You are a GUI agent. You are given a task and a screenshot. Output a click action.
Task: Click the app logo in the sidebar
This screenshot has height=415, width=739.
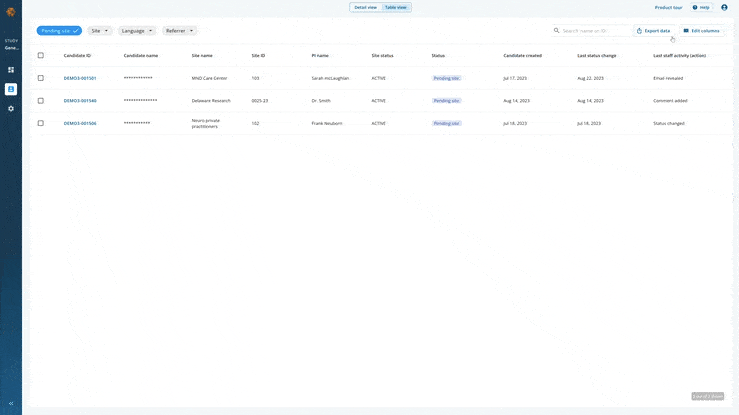tap(11, 12)
